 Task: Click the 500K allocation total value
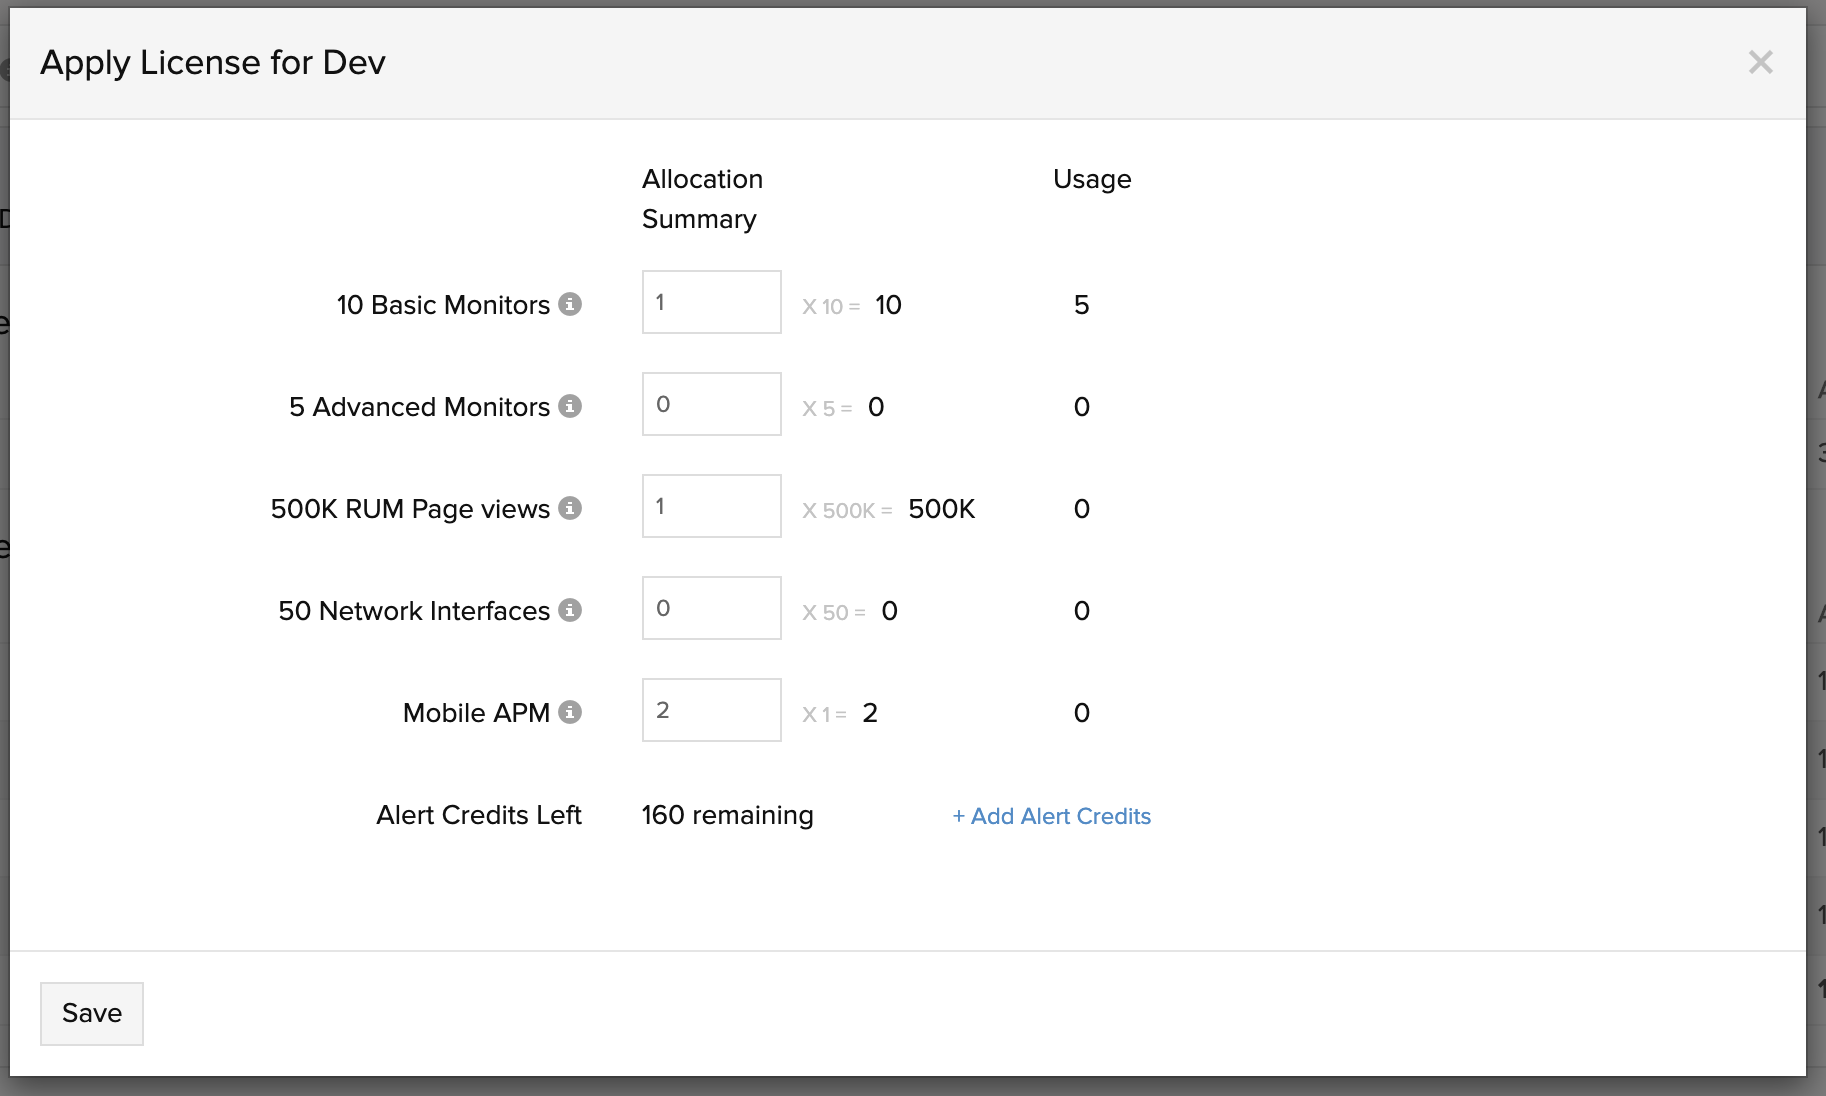[941, 509]
